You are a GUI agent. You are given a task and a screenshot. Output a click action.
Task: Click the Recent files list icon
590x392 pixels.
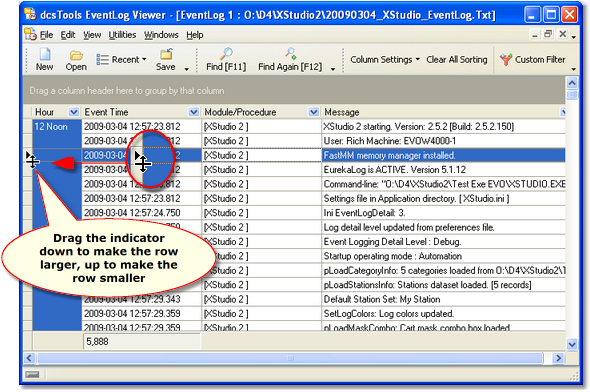pyautogui.click(x=102, y=59)
